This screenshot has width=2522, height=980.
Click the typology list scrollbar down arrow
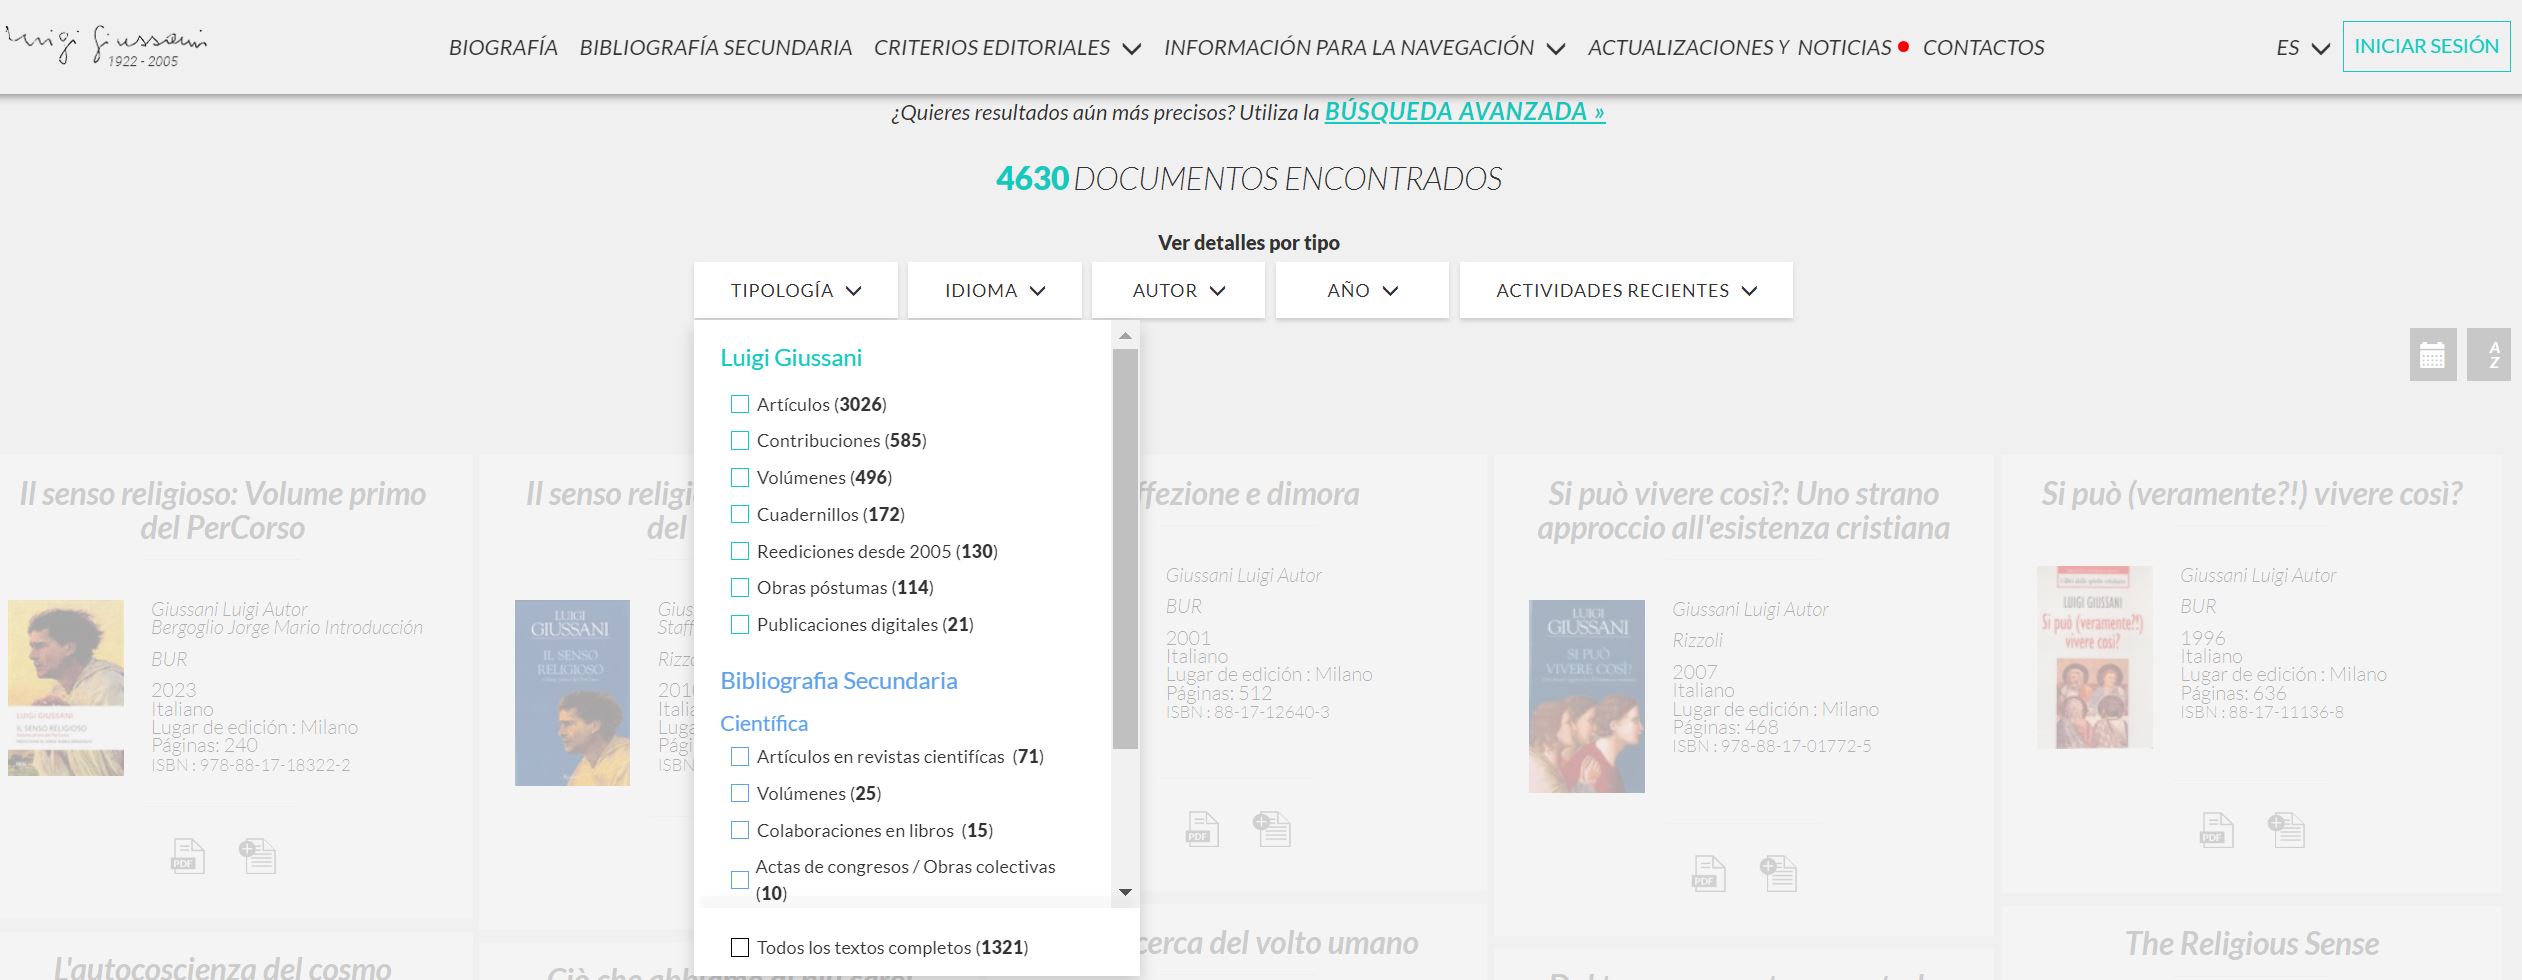click(1125, 892)
